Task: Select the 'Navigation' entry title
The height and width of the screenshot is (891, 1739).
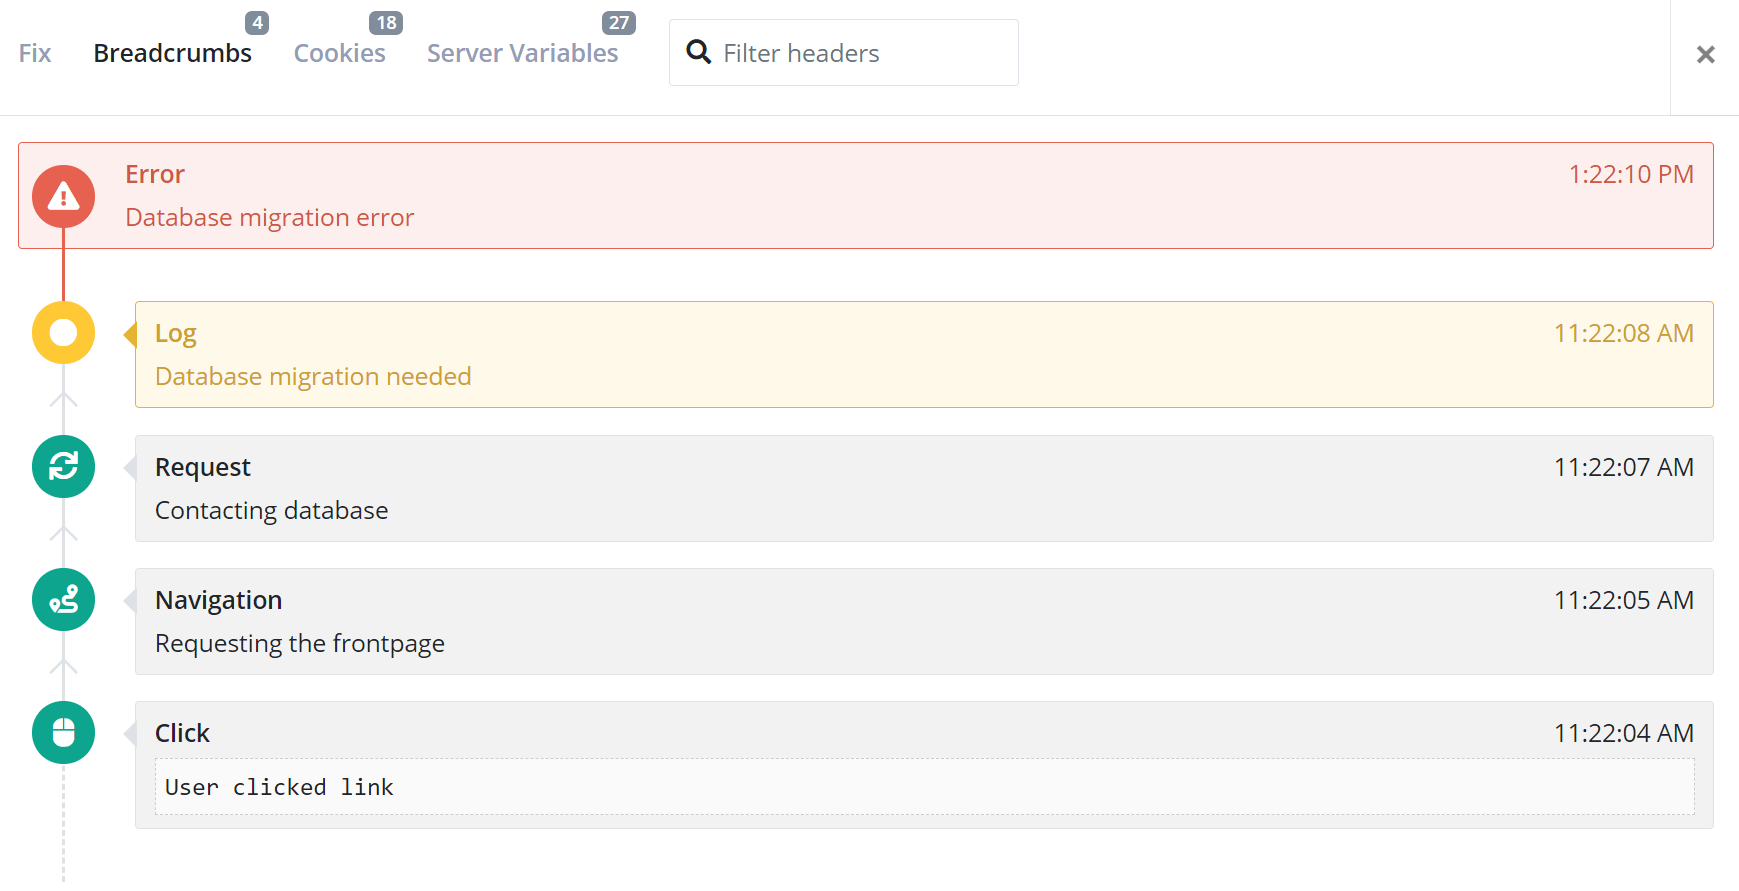Action: [x=219, y=601]
